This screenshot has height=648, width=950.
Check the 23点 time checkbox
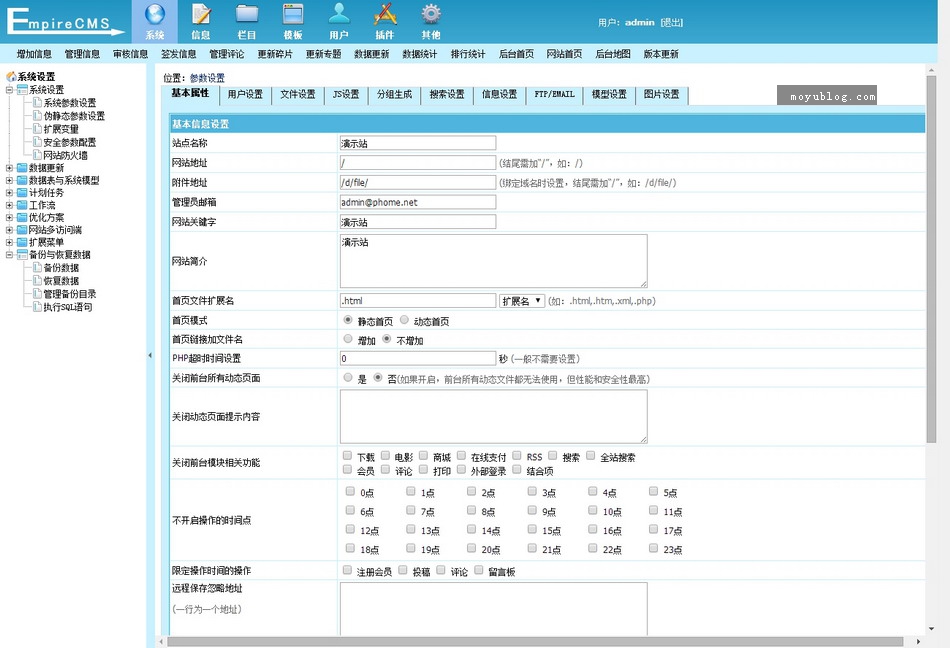click(653, 548)
